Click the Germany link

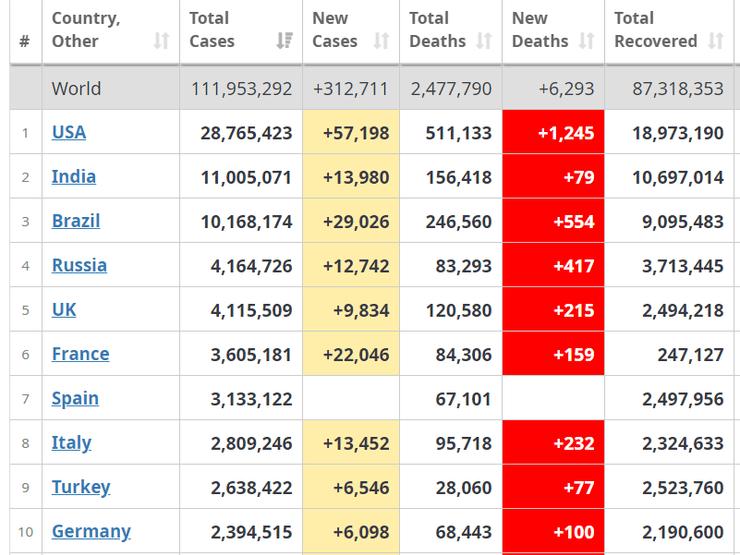[x=91, y=531]
